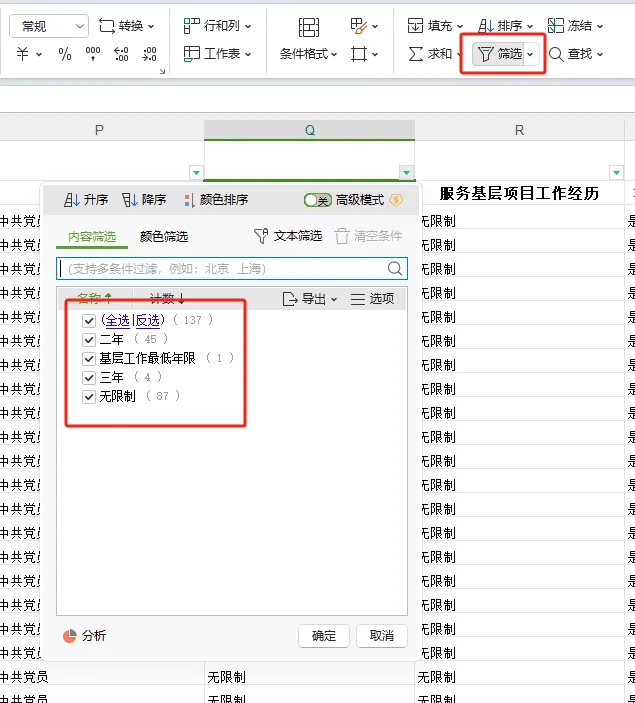Sort filter list by 名称 name
The width and height of the screenshot is (635, 703).
[95, 298]
